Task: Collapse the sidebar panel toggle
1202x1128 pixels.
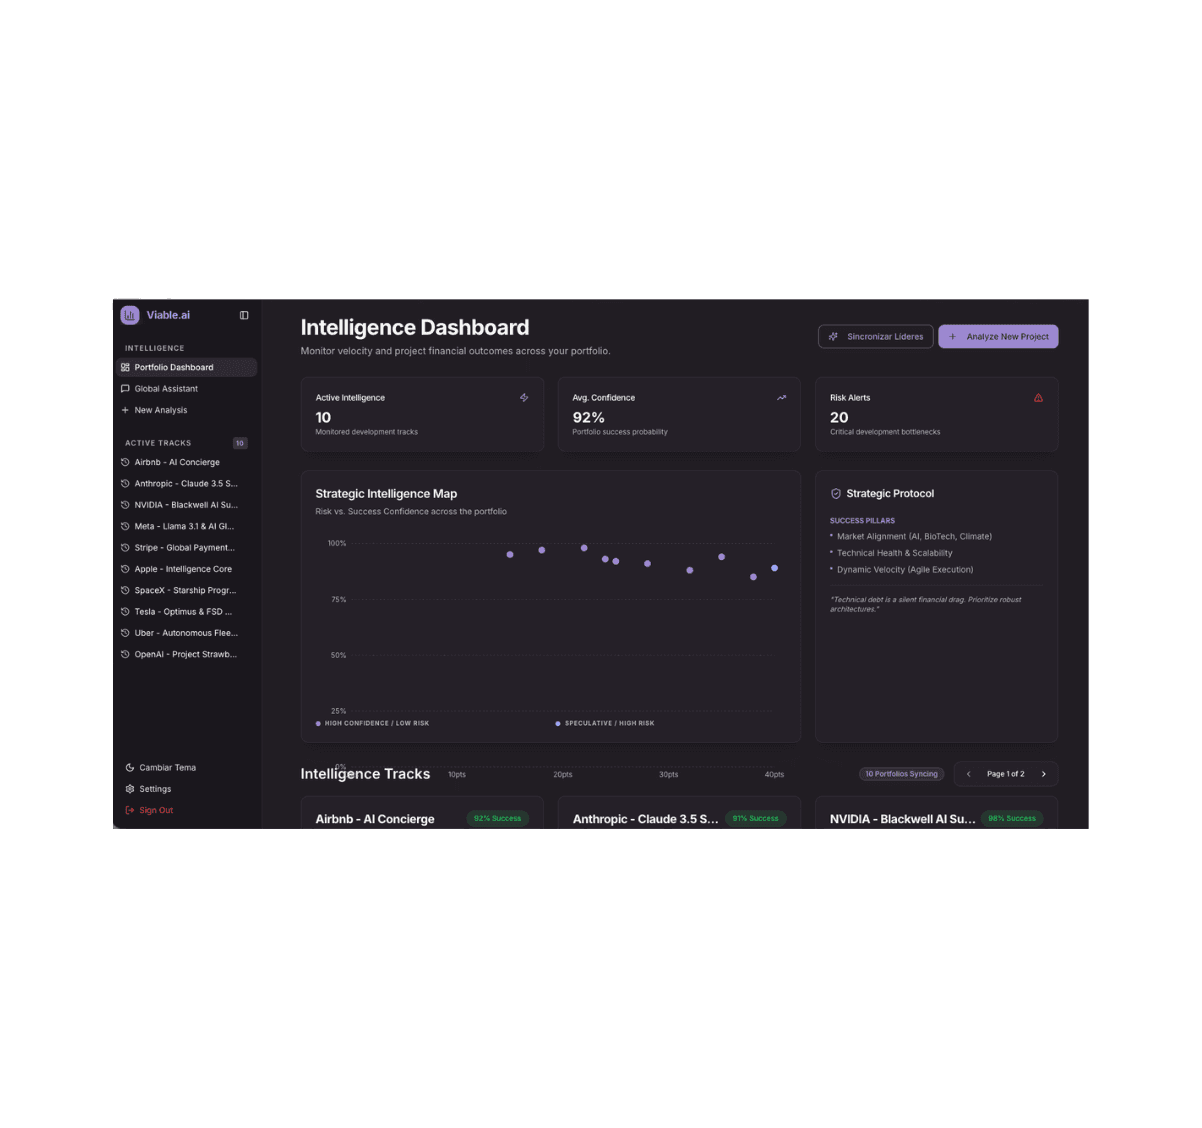Action: pos(244,315)
